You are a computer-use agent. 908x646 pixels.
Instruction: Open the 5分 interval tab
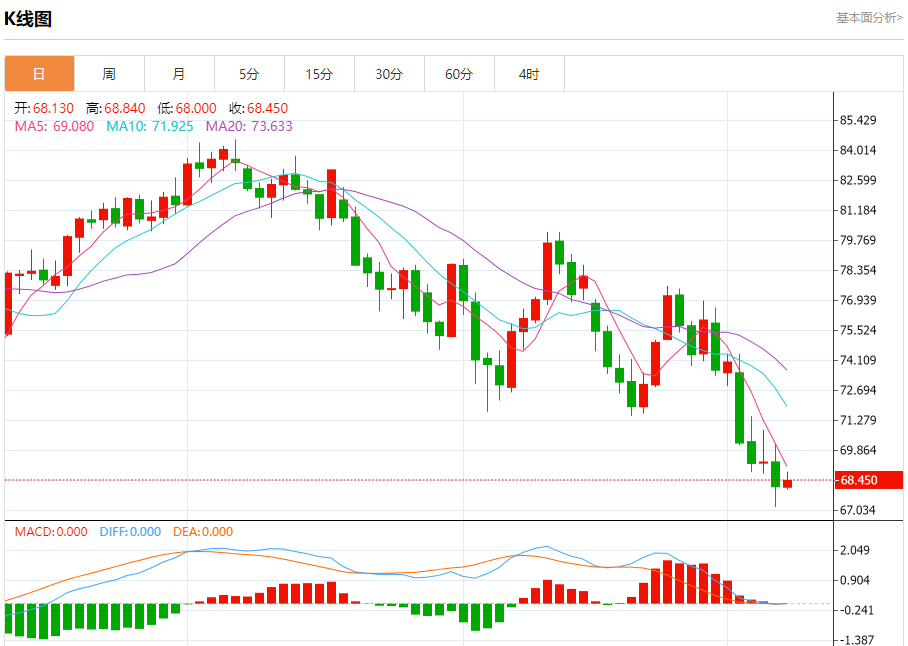coord(250,74)
